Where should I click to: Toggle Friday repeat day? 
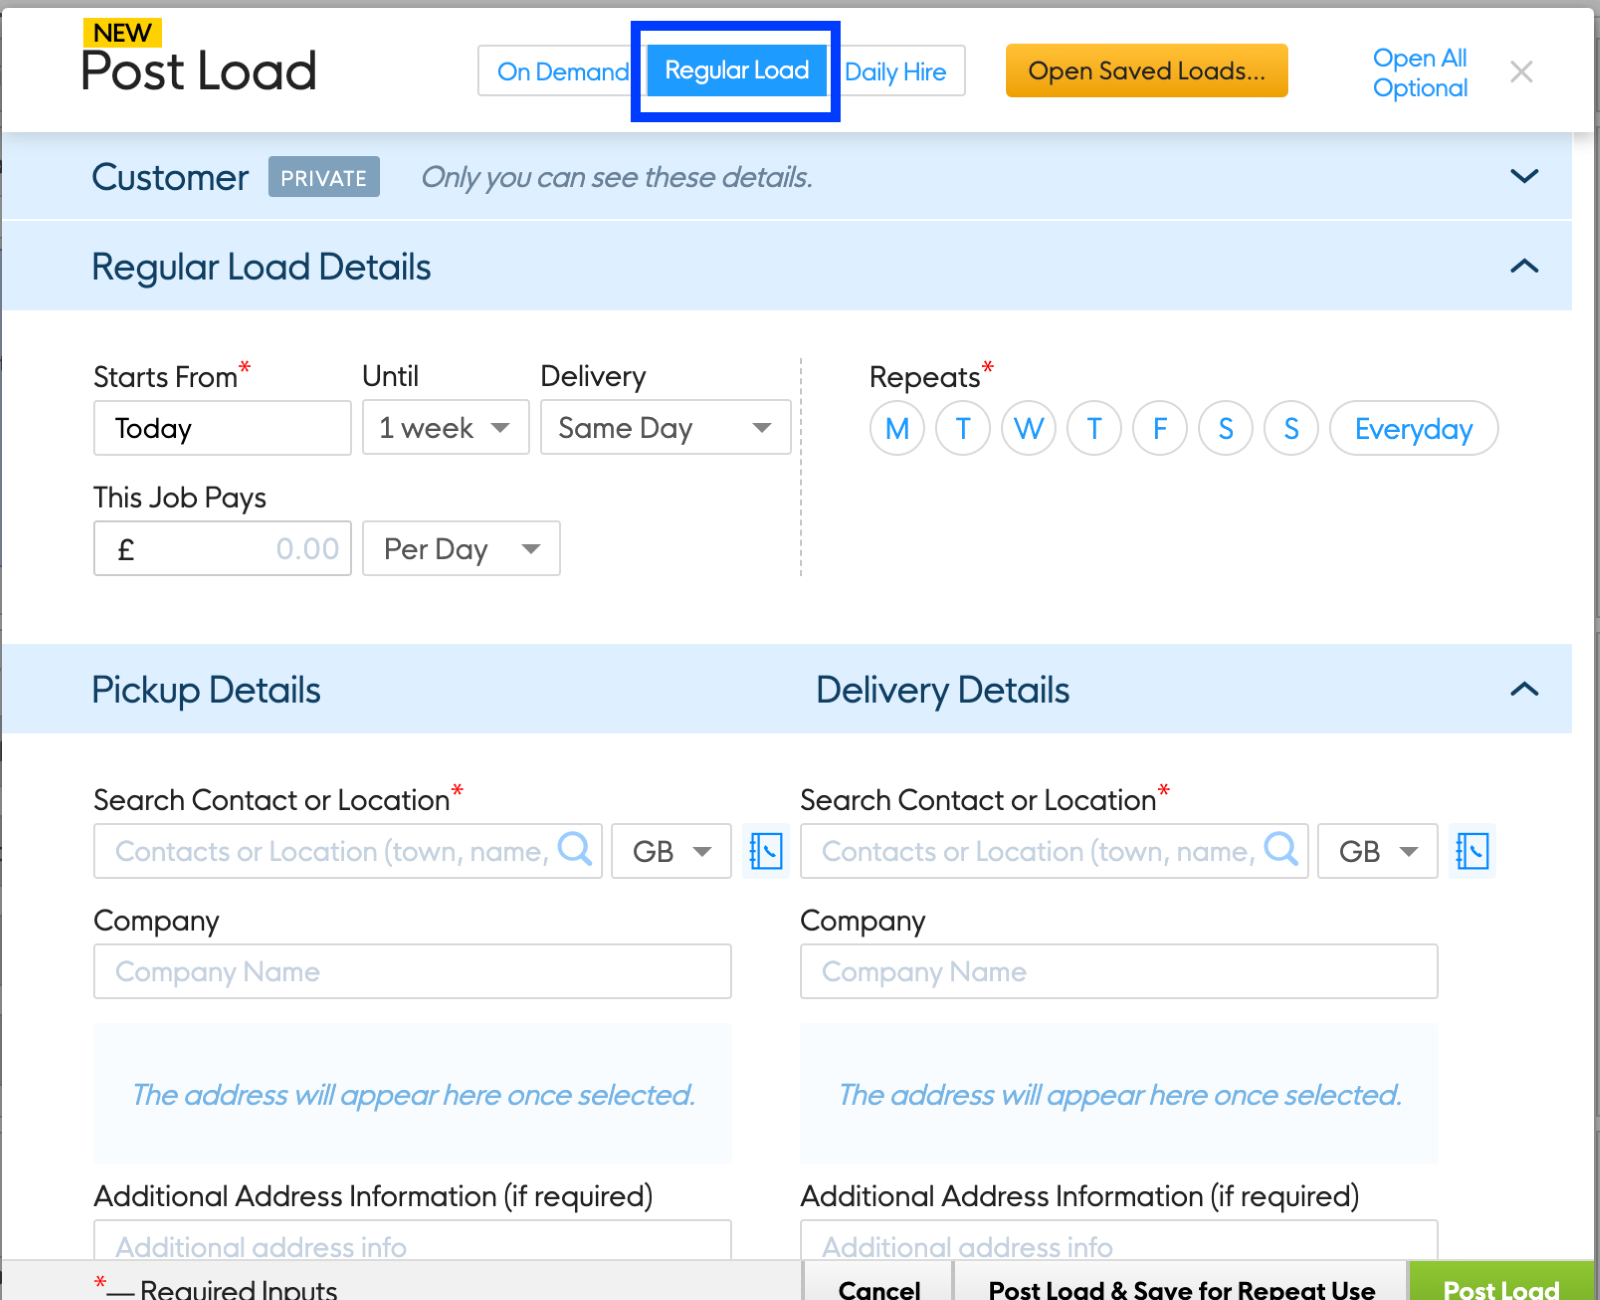pyautogui.click(x=1160, y=429)
